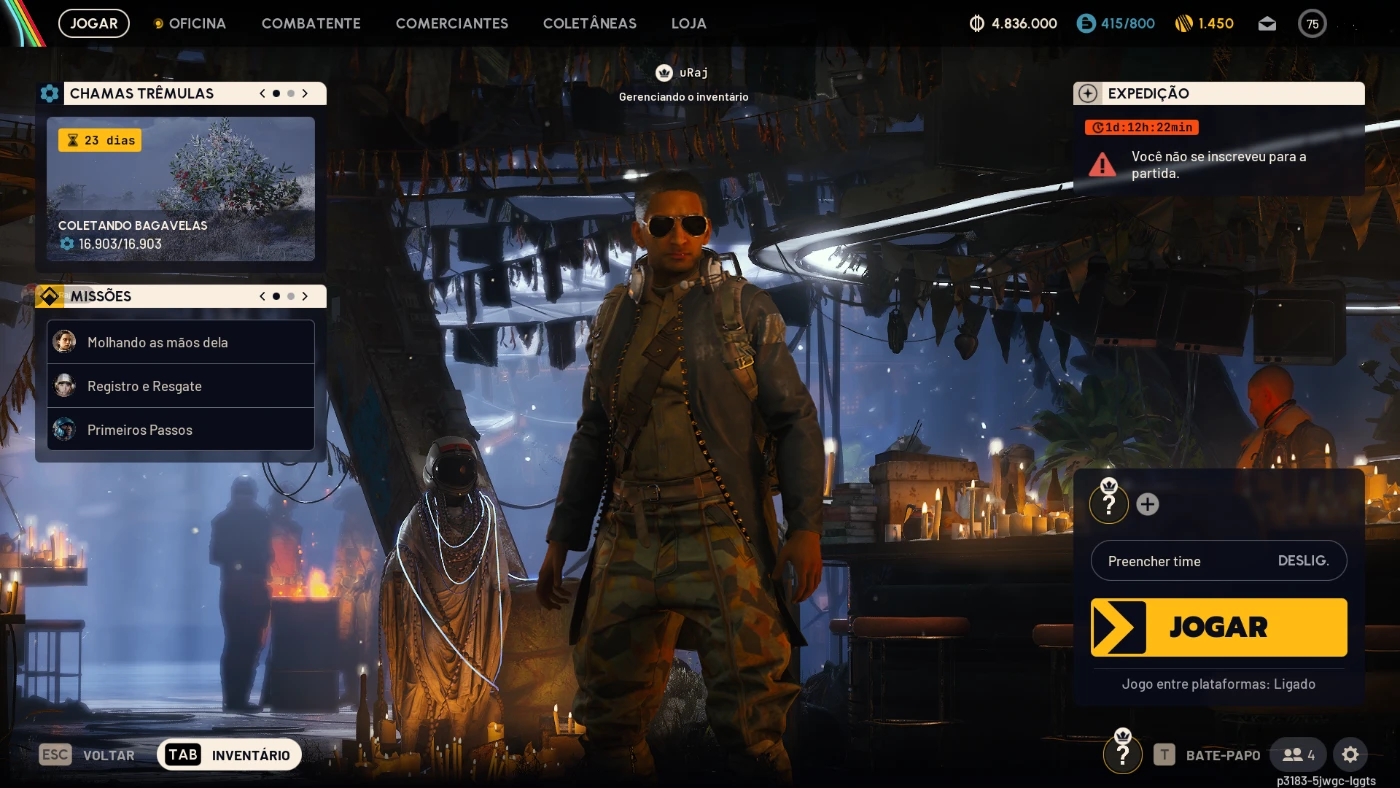Click the add teammate plus icon
This screenshot has height=788, width=1400.
[x=1148, y=504]
